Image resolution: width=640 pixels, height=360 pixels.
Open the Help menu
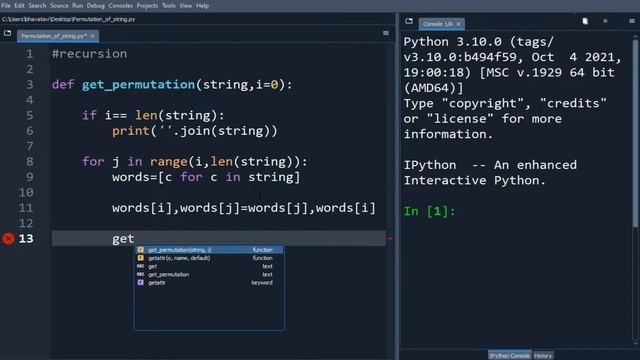(202, 6)
